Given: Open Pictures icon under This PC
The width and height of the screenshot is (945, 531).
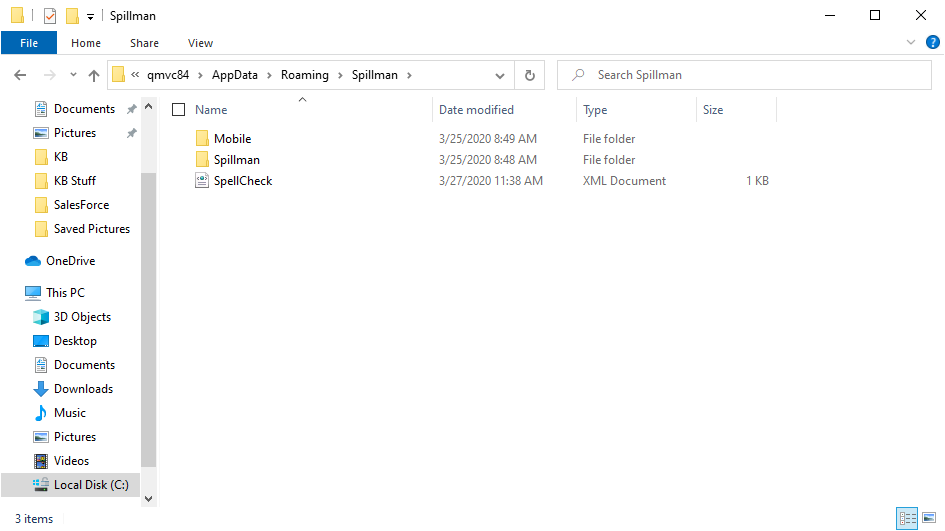Looking at the screenshot, I should click(x=40, y=437).
